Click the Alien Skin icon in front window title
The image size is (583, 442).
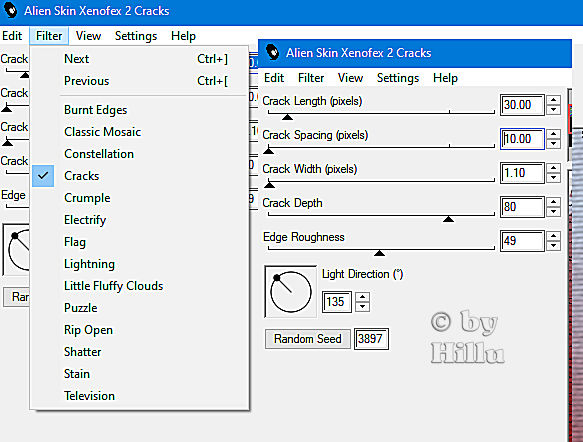[x=273, y=52]
